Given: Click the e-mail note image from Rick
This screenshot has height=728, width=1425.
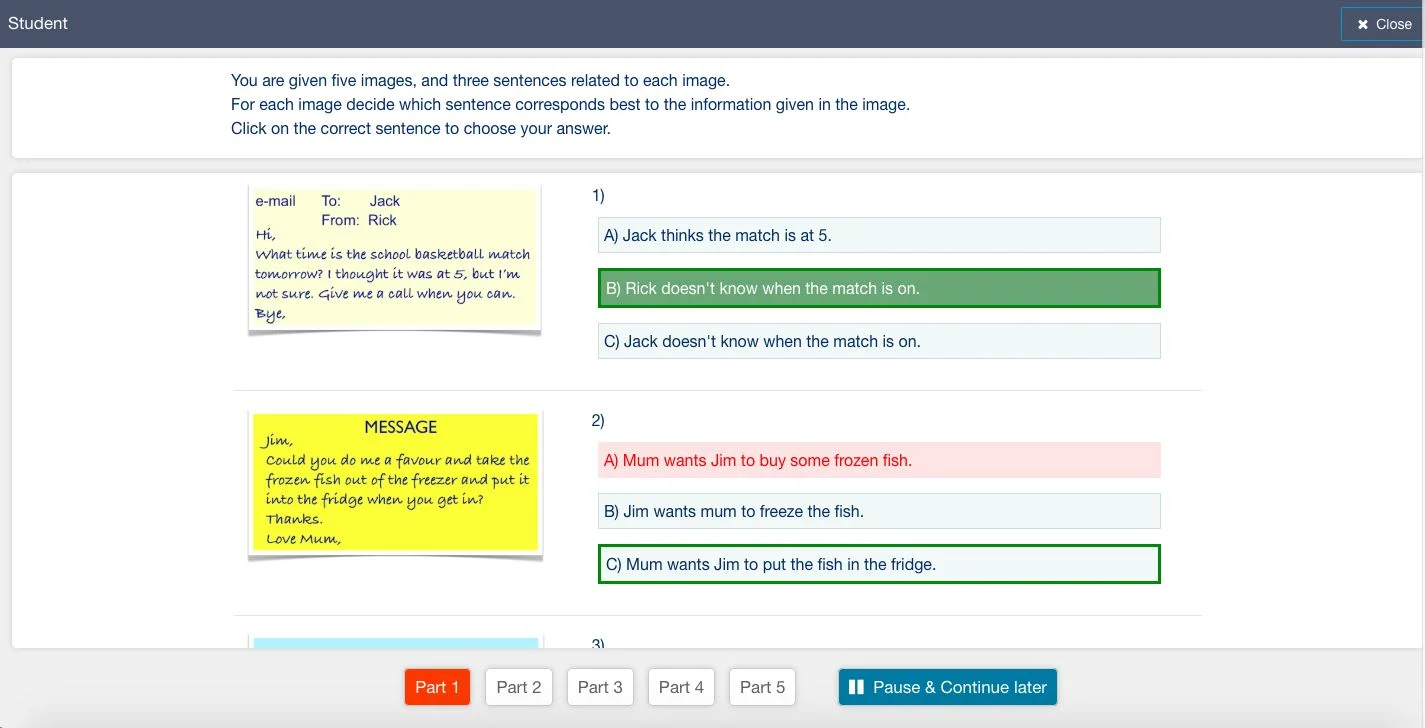Looking at the screenshot, I should click(394, 258).
